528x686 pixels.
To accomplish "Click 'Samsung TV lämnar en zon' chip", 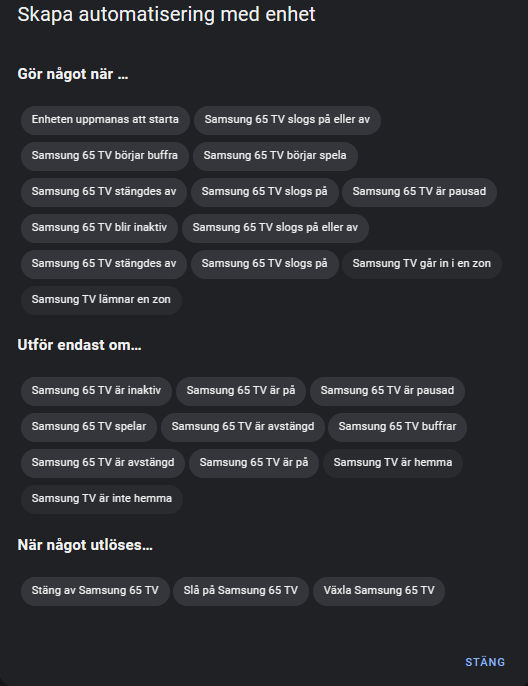I will pos(101,300).
